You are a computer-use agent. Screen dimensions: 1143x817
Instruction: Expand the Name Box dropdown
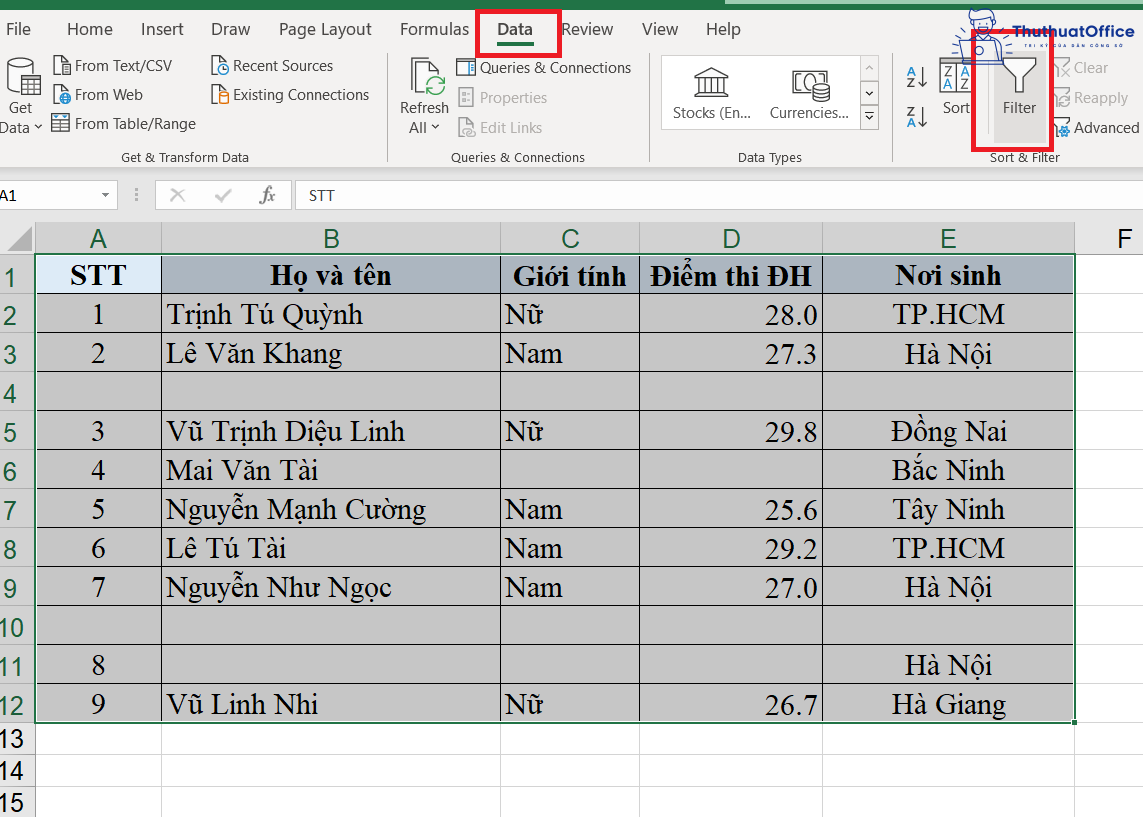(105, 195)
